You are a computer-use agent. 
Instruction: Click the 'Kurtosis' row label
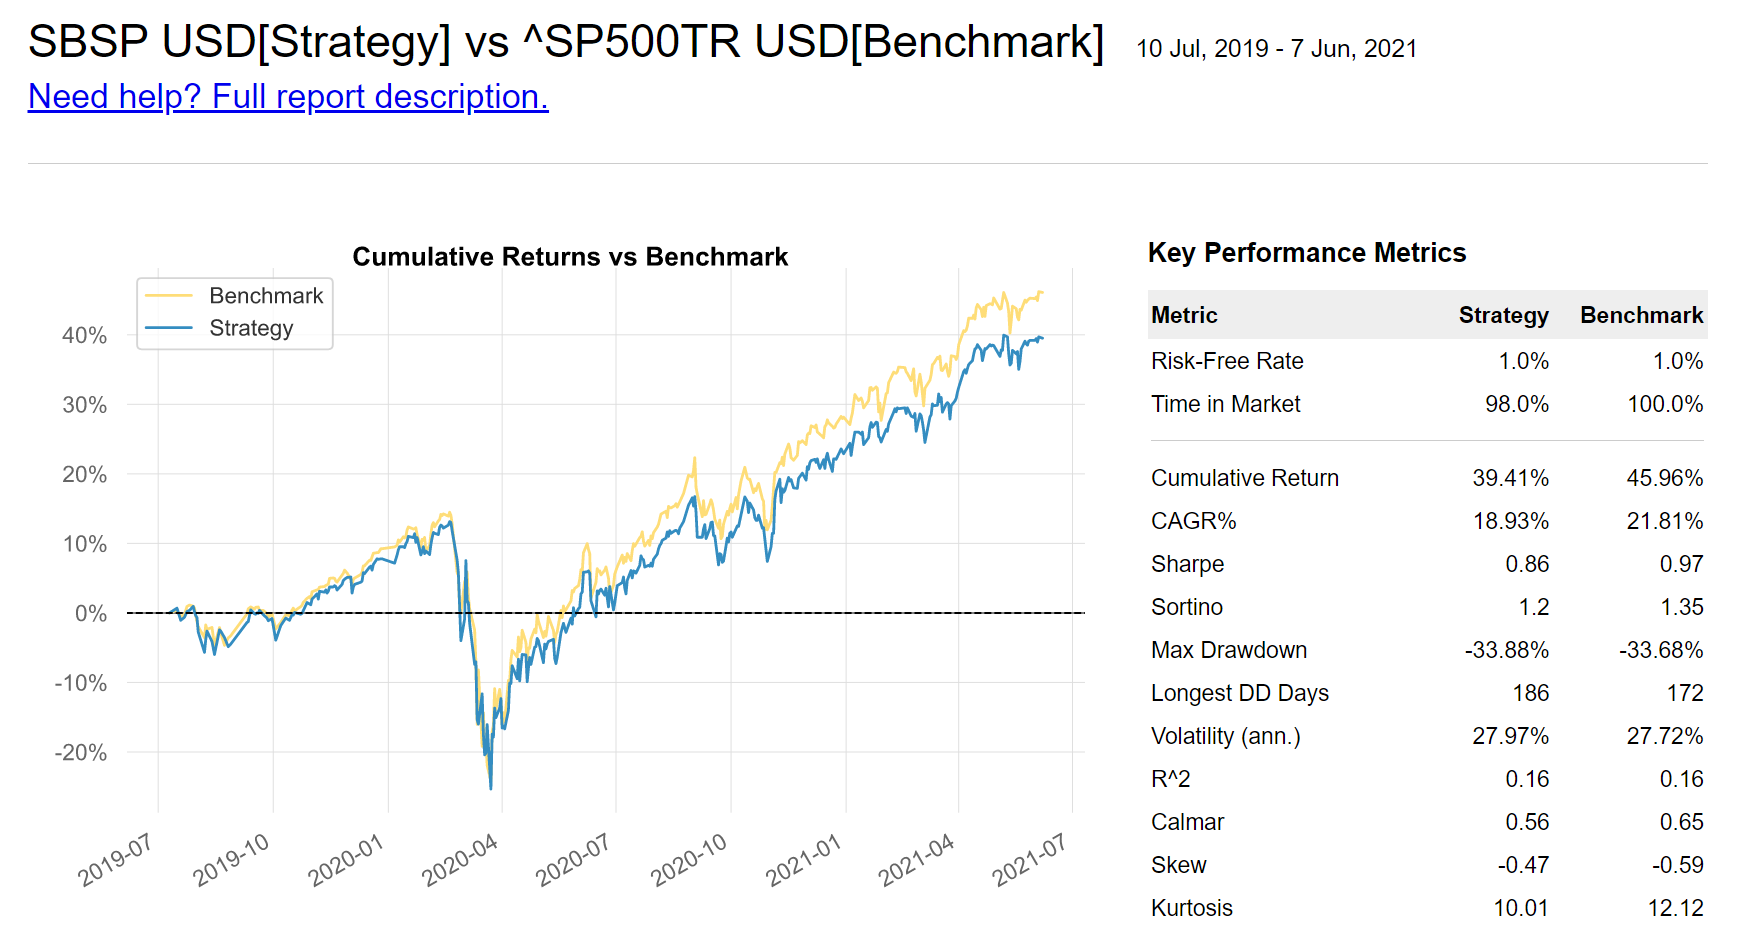tap(1192, 908)
